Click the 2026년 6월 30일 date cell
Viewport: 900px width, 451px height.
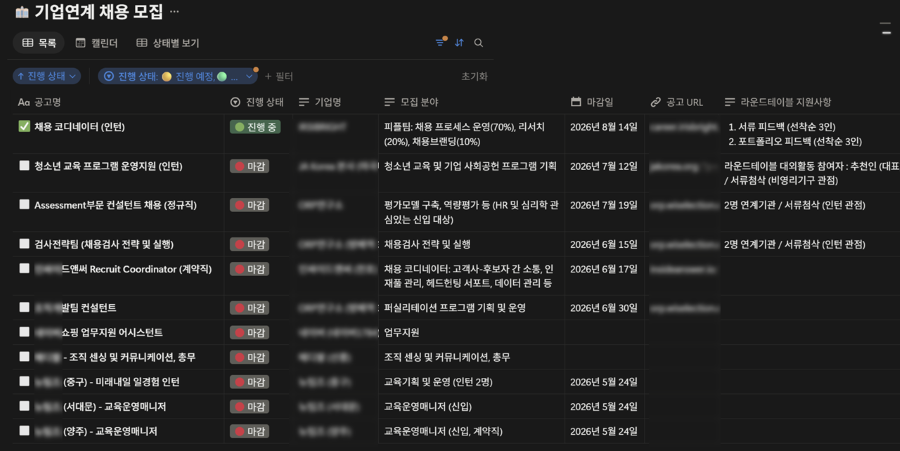point(604,308)
